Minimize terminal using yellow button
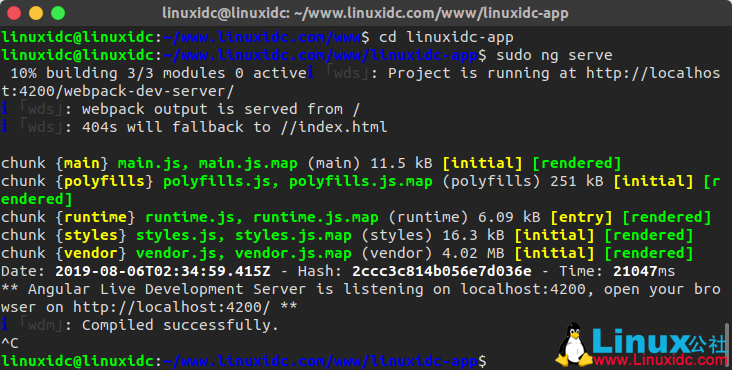This screenshot has height=370, width=732. 36,13
